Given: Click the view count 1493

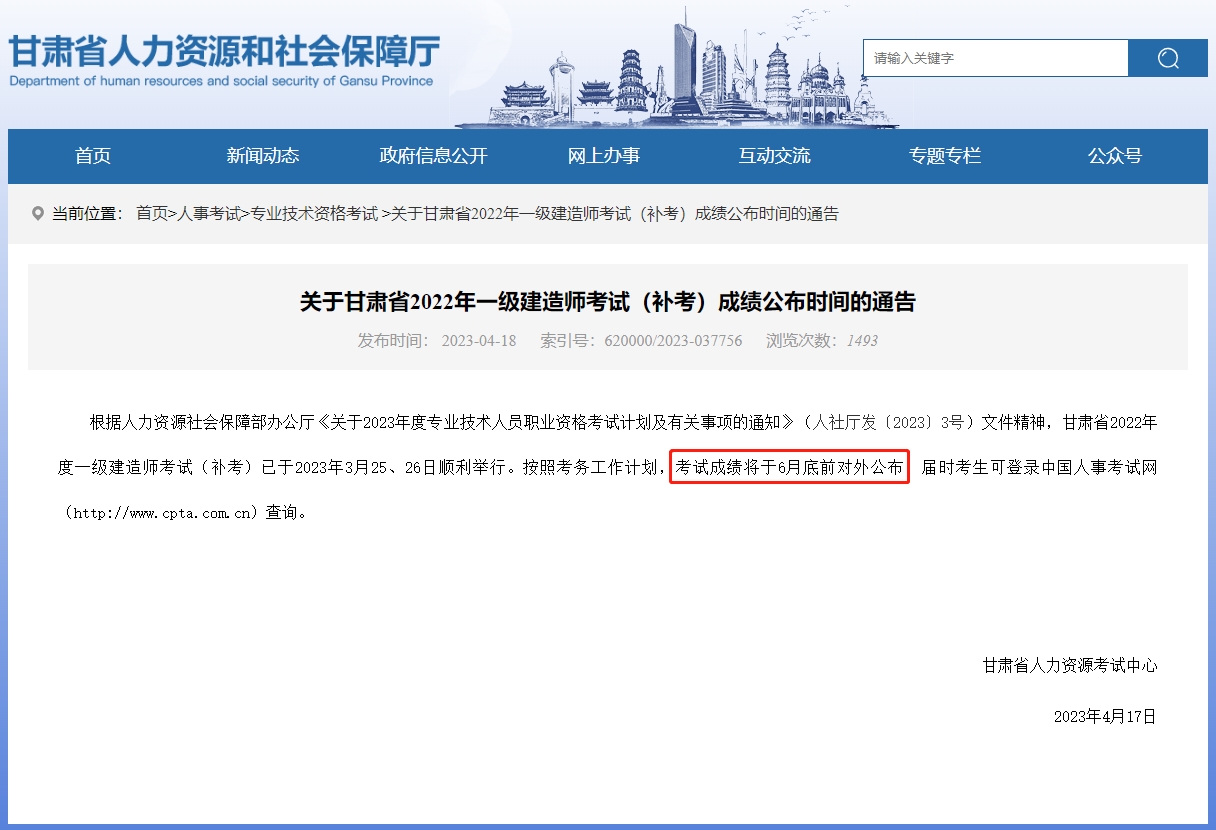Looking at the screenshot, I should pos(862,341).
